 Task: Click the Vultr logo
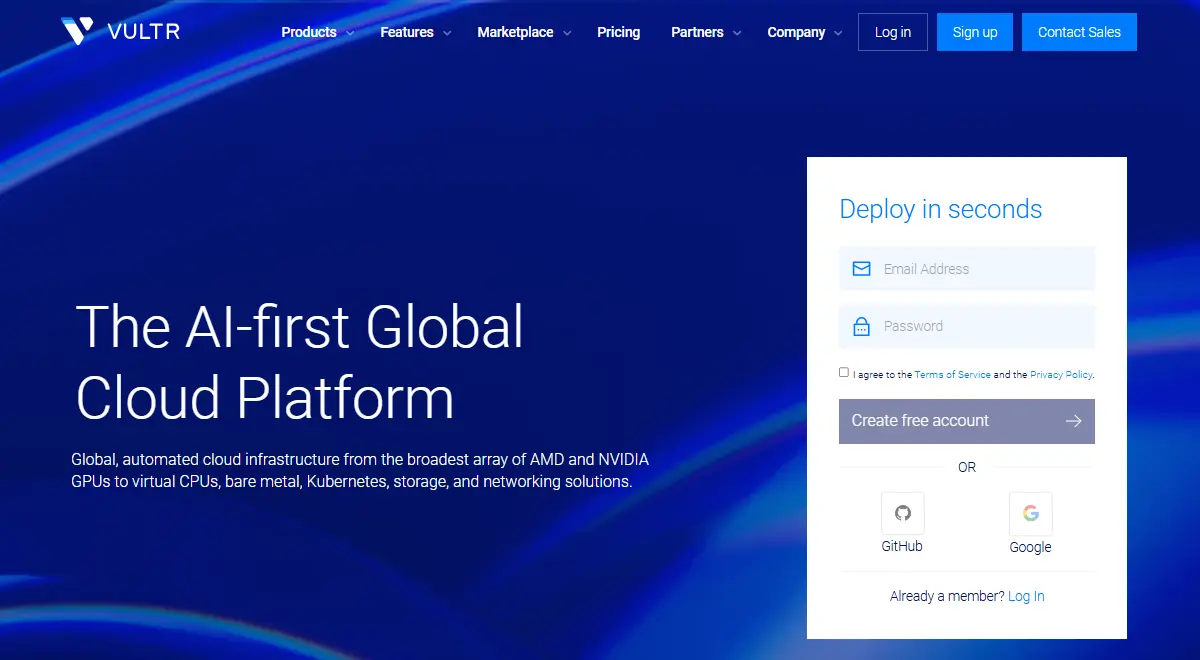tap(120, 30)
